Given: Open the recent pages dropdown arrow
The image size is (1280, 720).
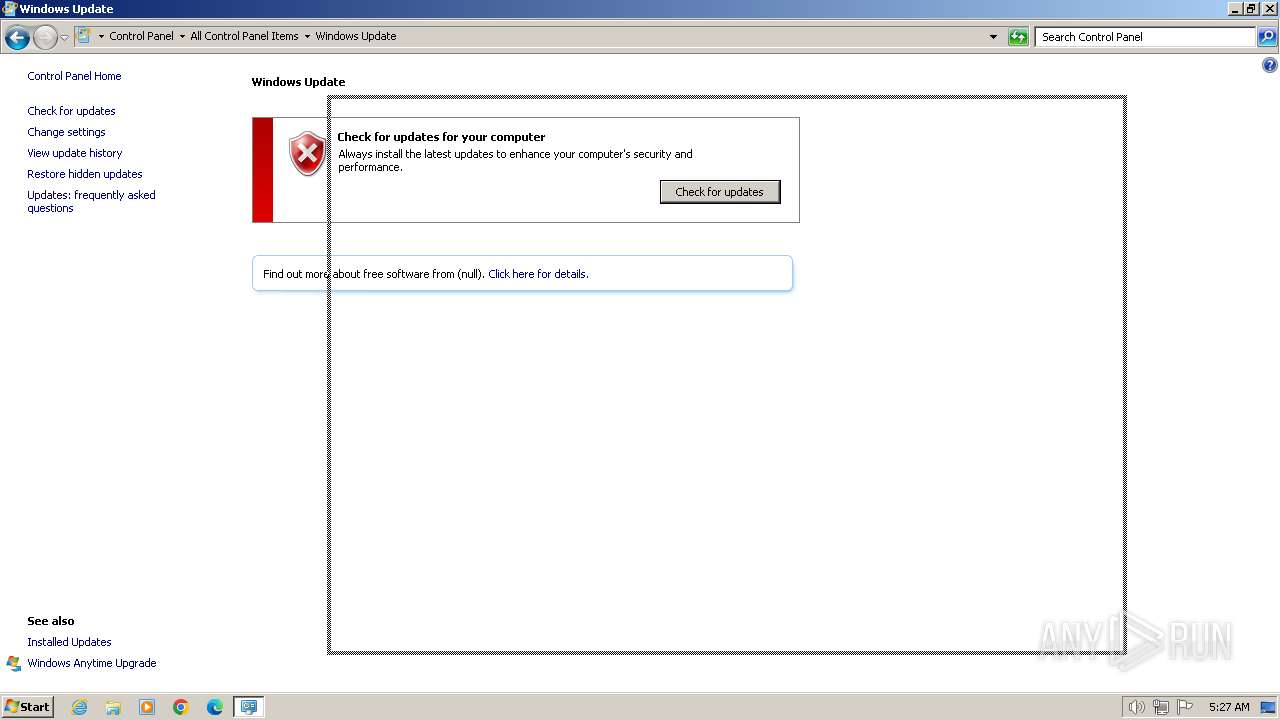Looking at the screenshot, I should click(x=65, y=38).
